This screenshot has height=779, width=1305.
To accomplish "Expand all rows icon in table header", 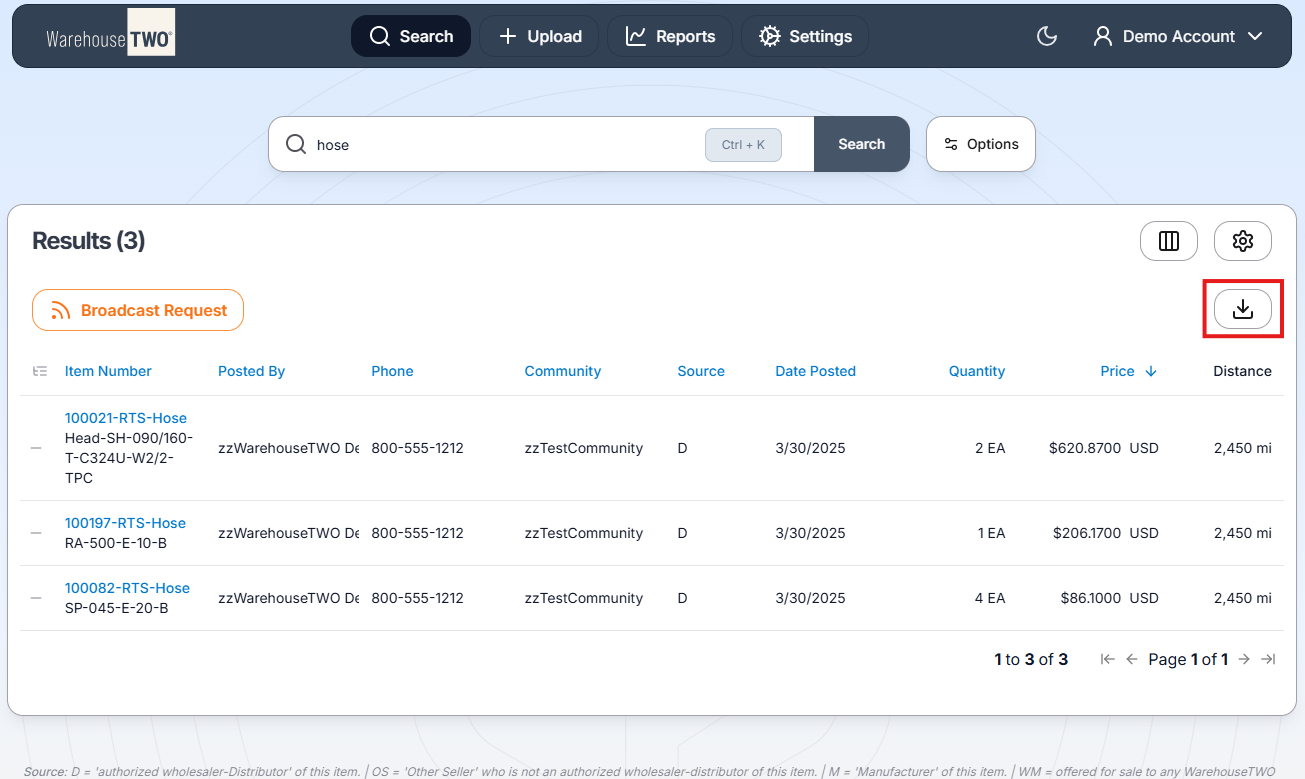I will coord(40,371).
